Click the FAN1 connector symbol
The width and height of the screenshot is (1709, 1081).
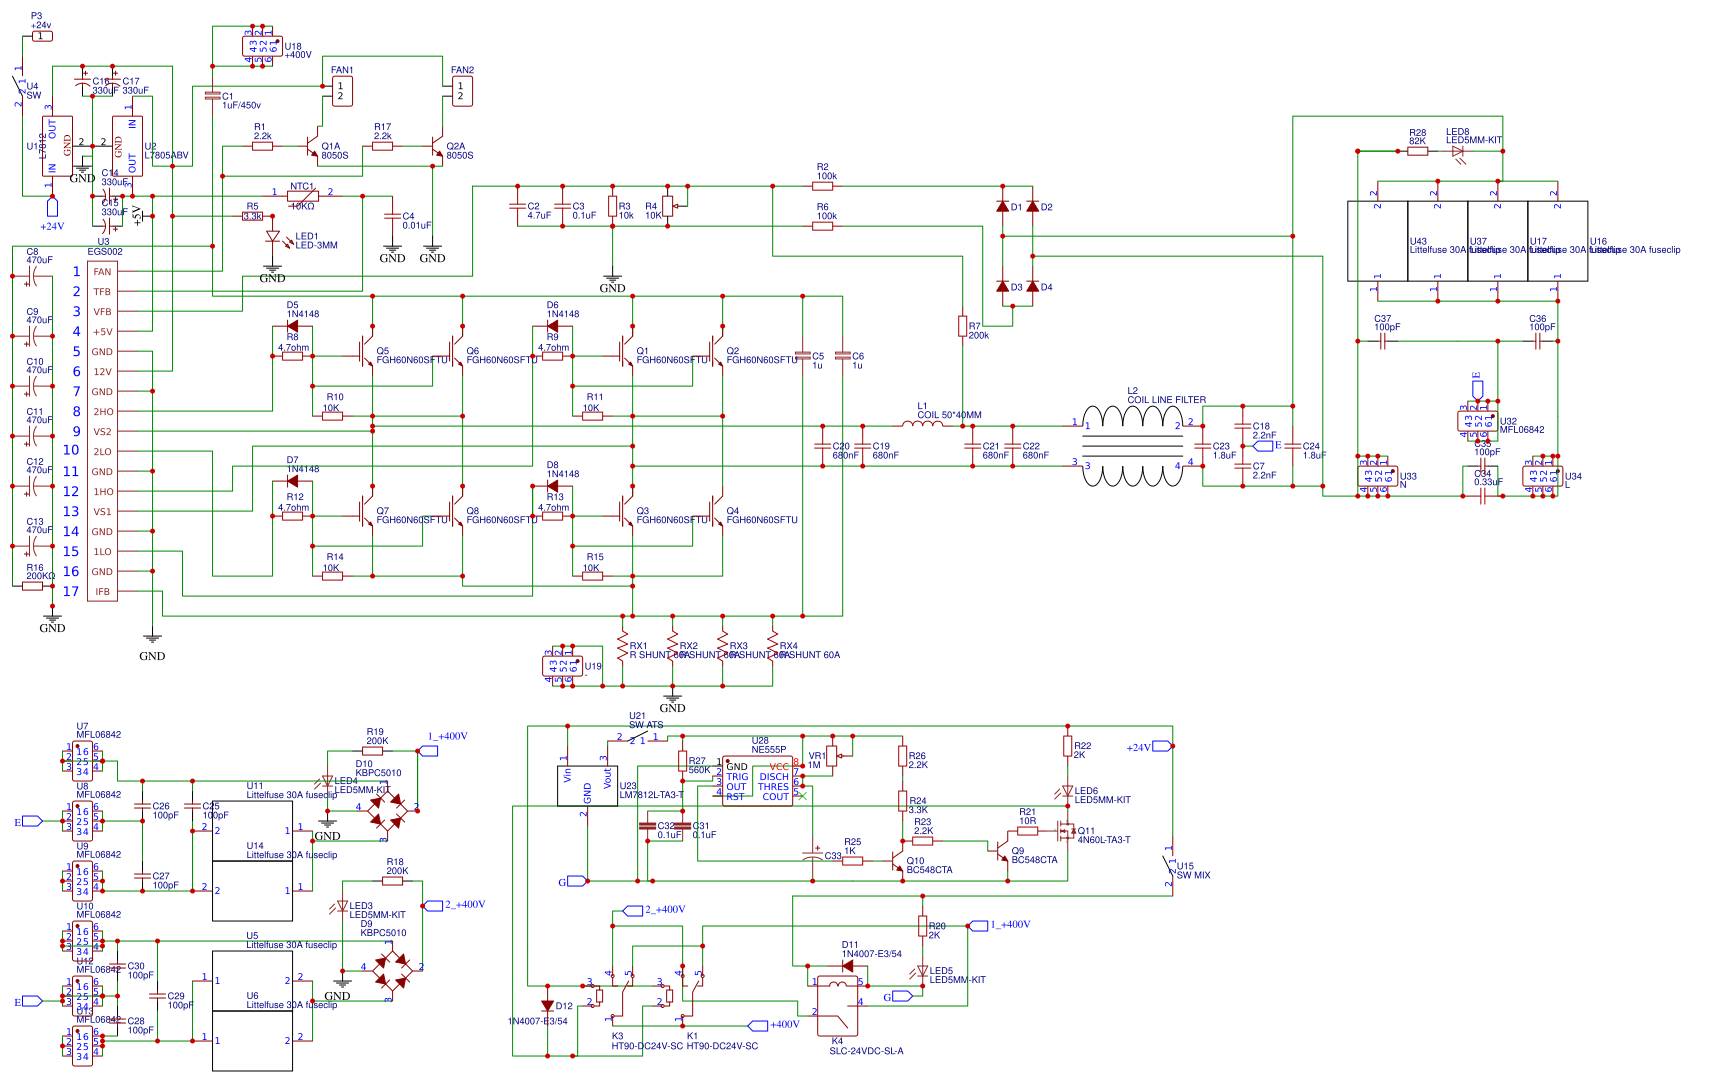[342, 91]
